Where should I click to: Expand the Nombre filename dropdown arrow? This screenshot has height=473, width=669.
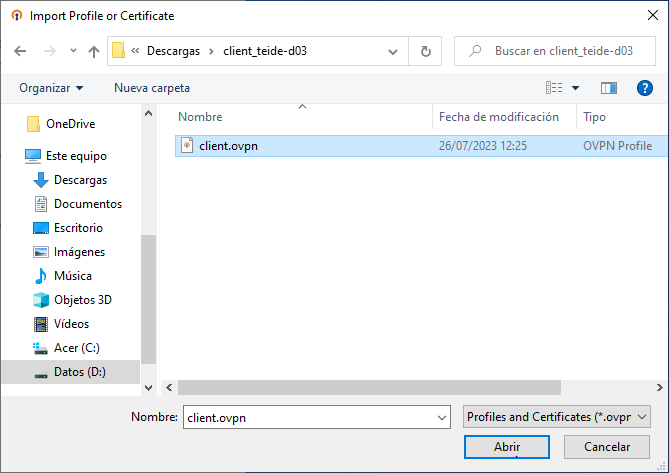click(x=442, y=416)
